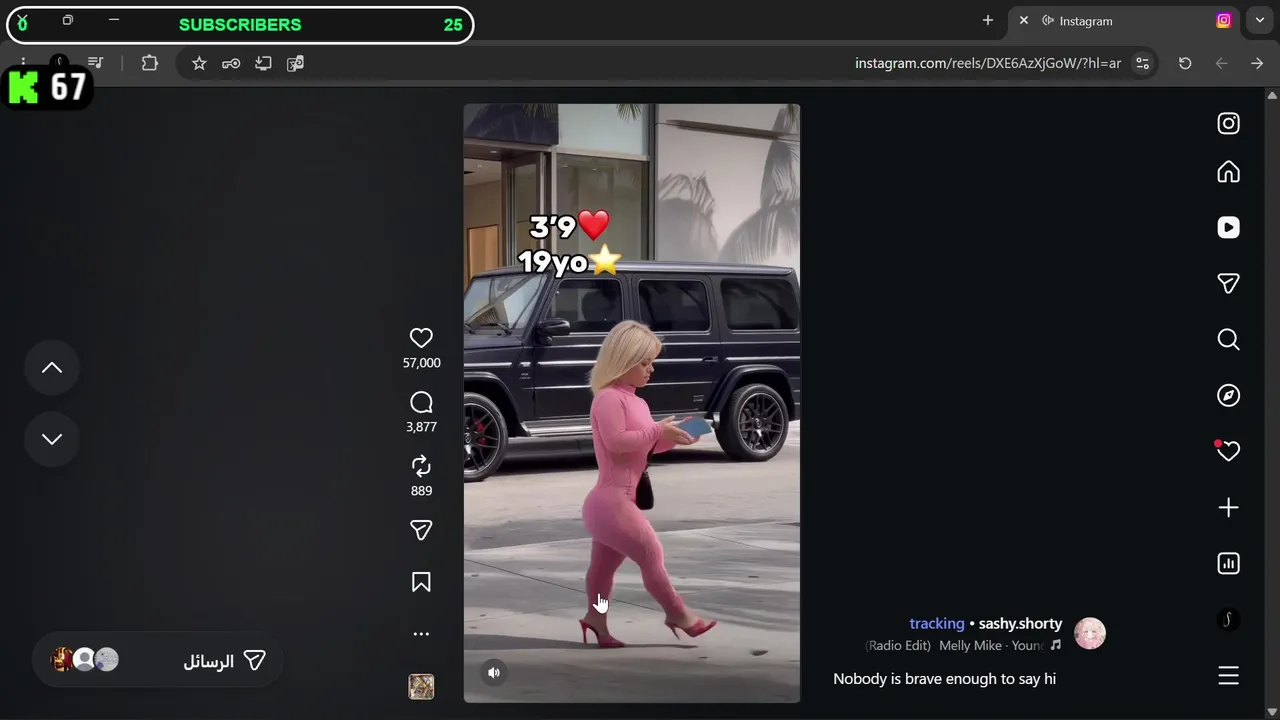Open the reel's comments bubble icon
Screen dimensions: 1280x720
tap(421, 402)
